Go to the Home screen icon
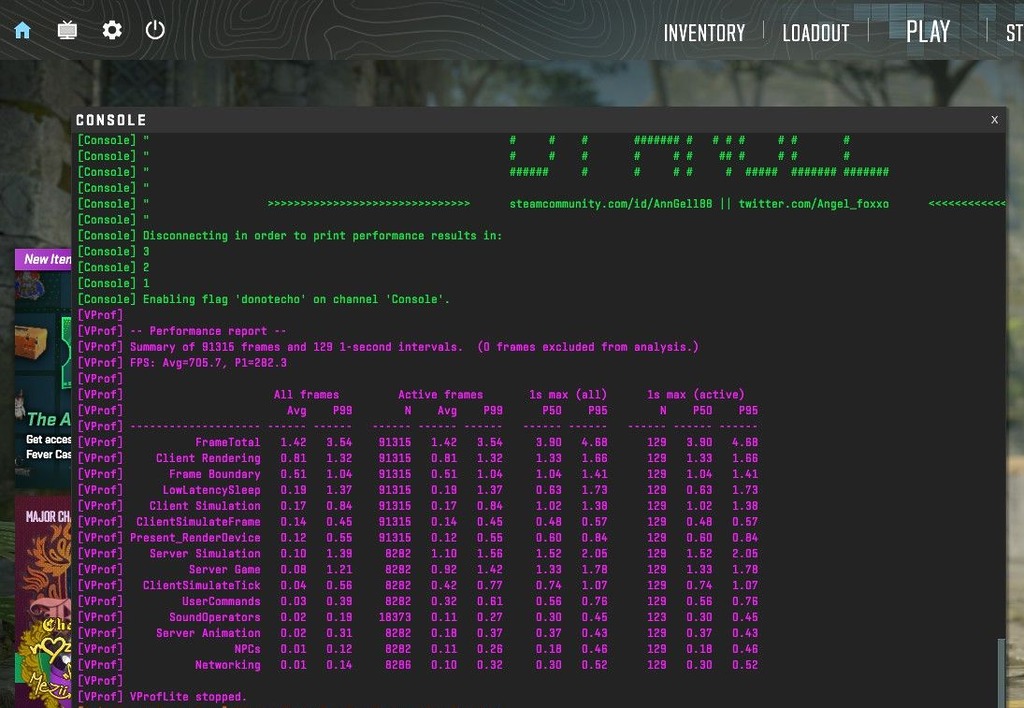 22,30
